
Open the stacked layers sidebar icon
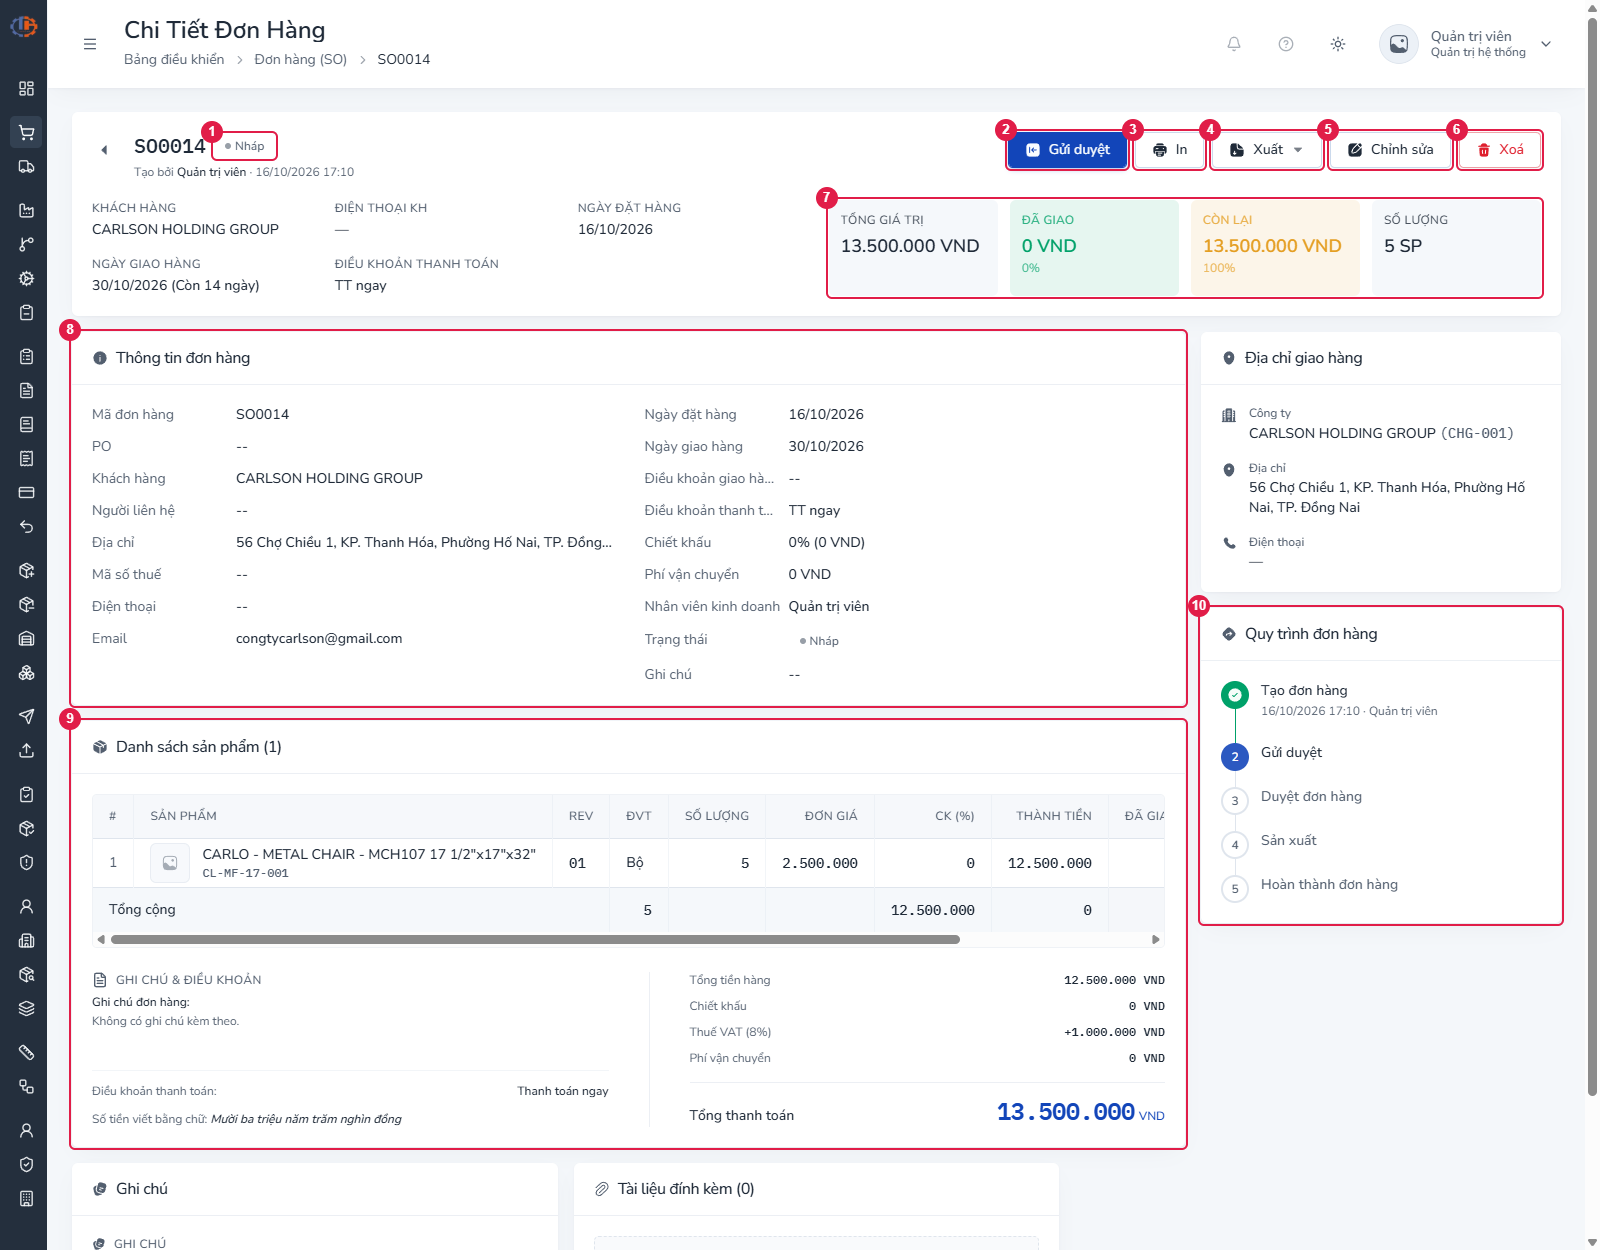(x=26, y=1008)
